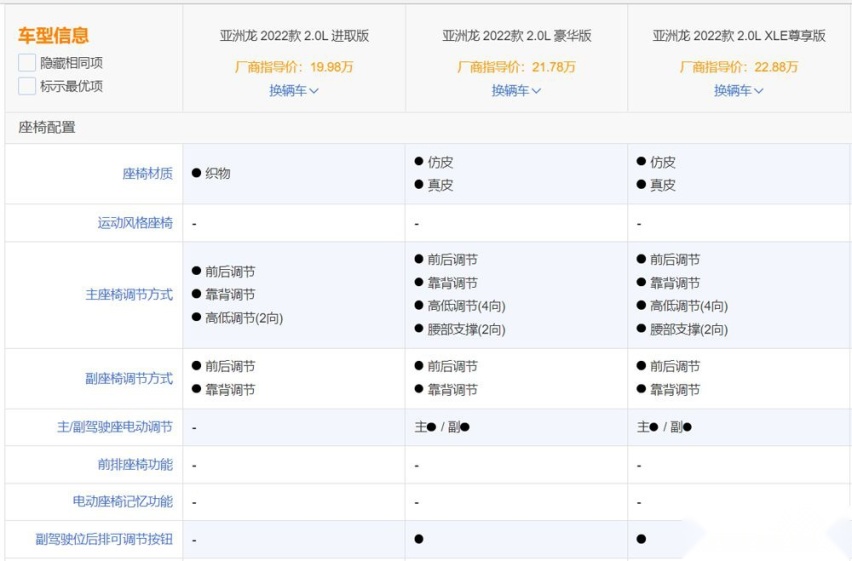Viewport: 852px width, 561px height.
Task: Select the 亚洲龙 2022款 2.0L 进取版 title
Action: click(295, 36)
